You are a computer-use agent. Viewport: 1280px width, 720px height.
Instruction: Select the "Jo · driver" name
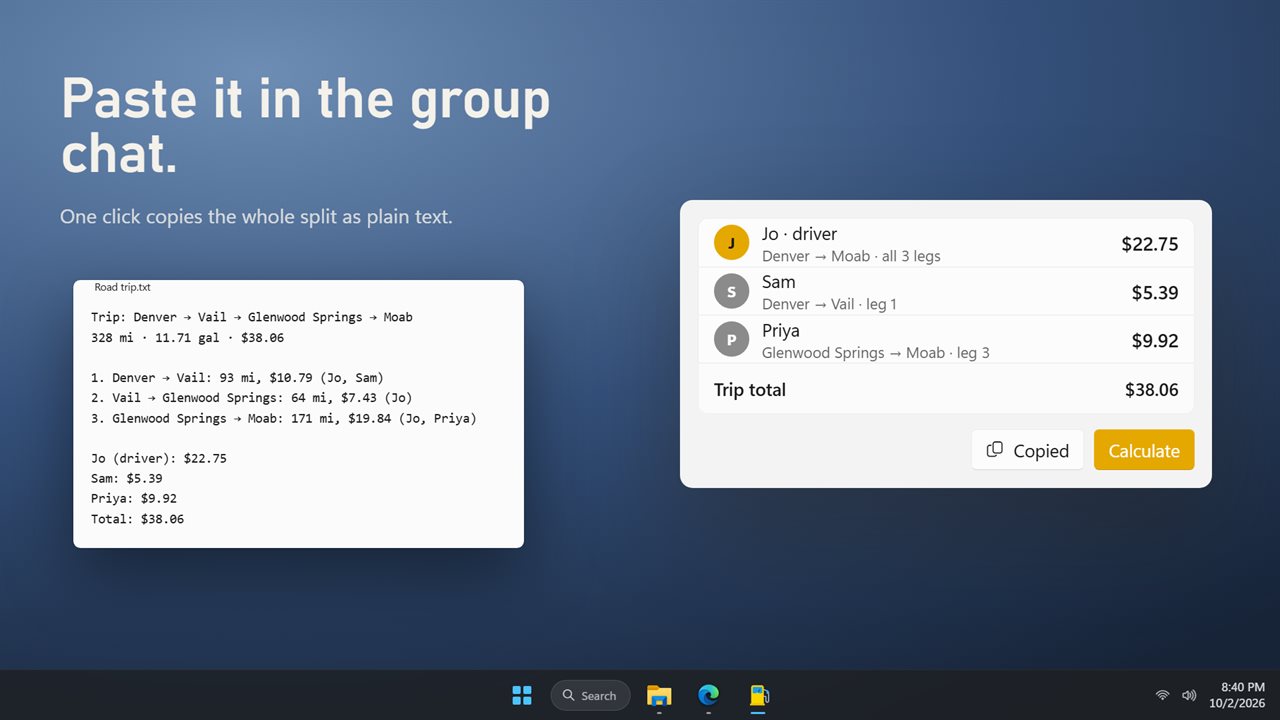point(799,234)
